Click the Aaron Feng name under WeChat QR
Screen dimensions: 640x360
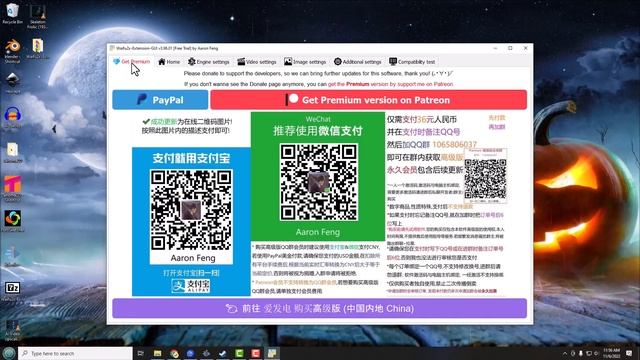click(x=318, y=232)
